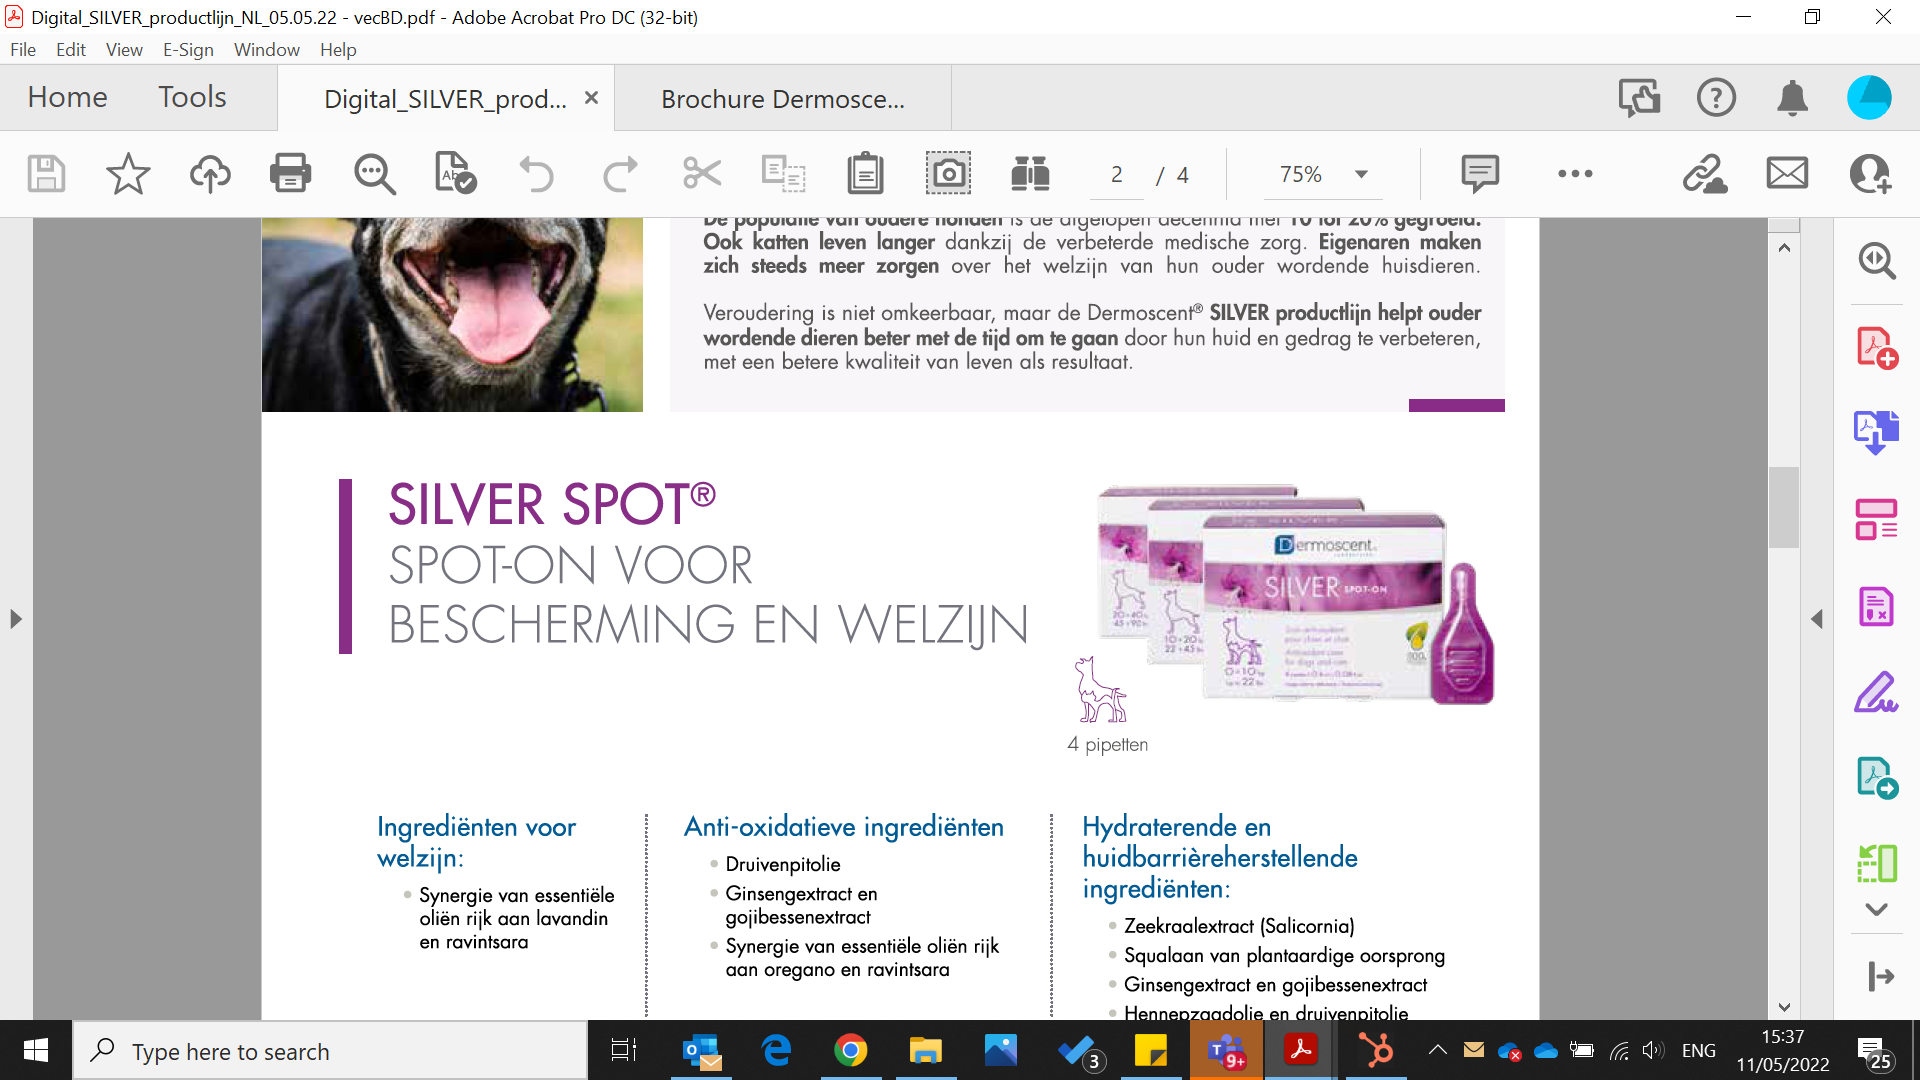This screenshot has height=1080, width=1920.
Task: Open the Find text magnifier tool
Action: pos(374,174)
